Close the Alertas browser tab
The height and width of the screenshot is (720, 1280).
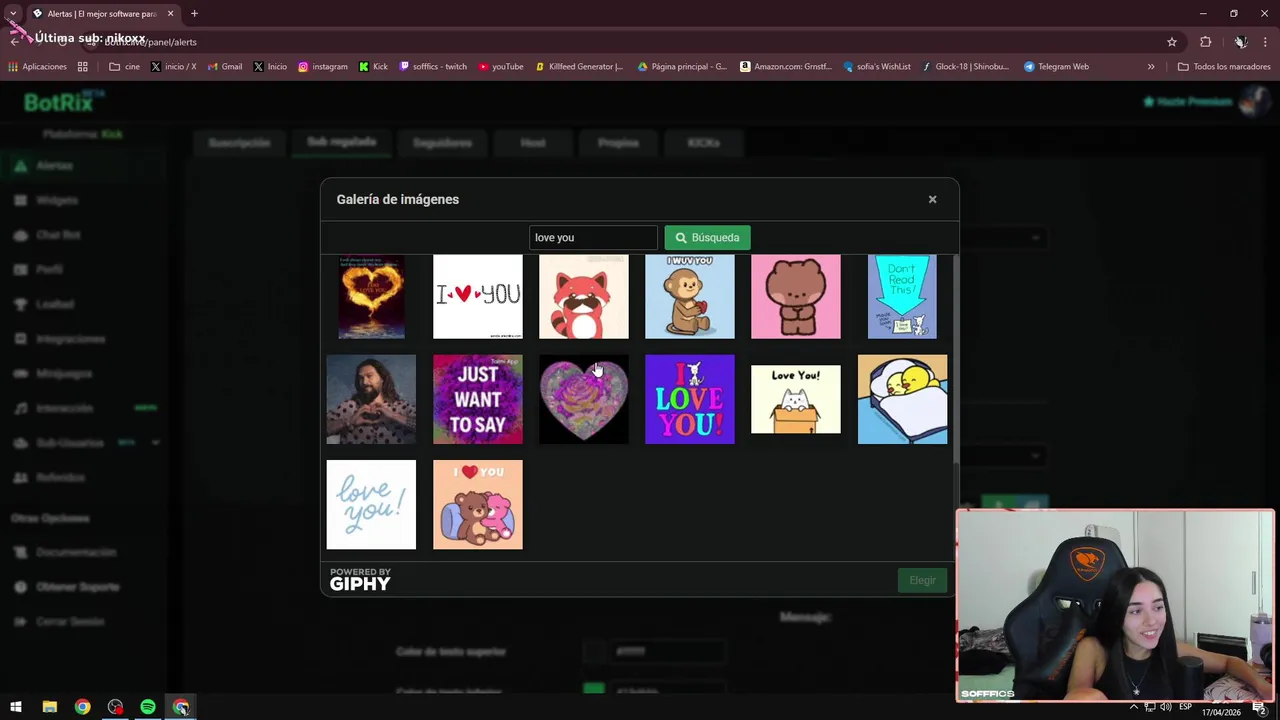pyautogui.click(x=170, y=14)
